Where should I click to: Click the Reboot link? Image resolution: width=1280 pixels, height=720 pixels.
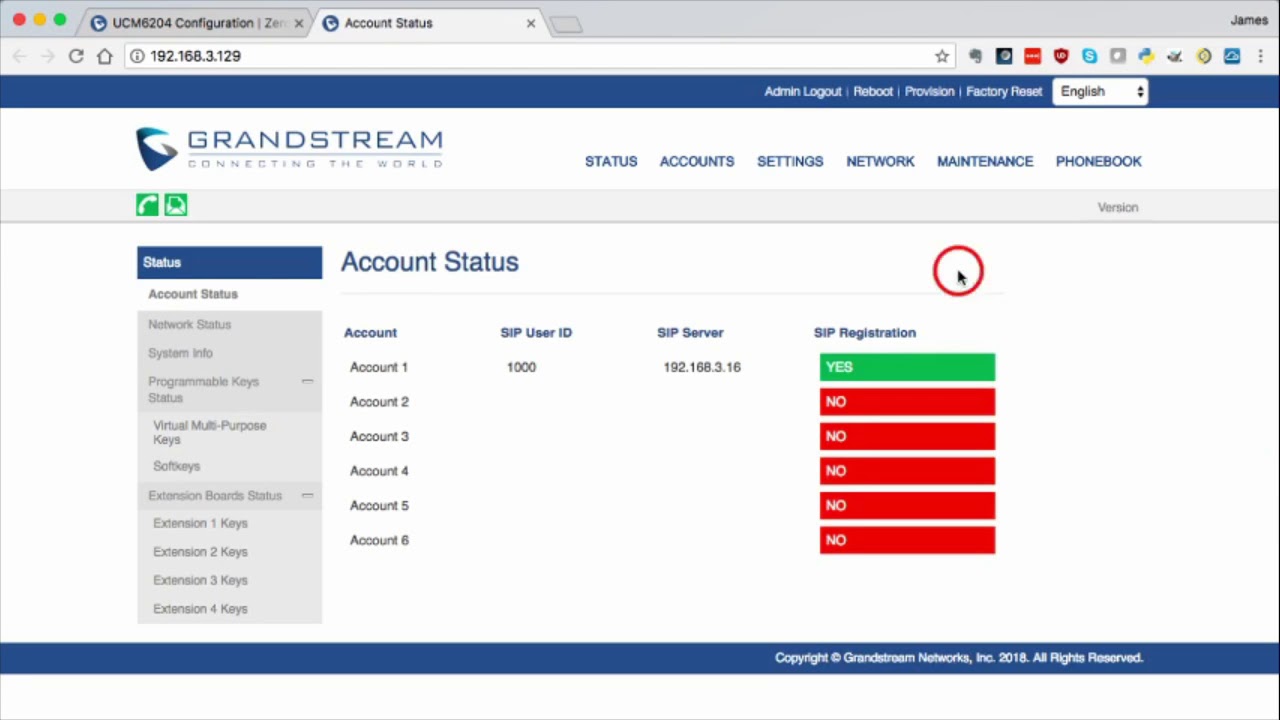coord(873,91)
